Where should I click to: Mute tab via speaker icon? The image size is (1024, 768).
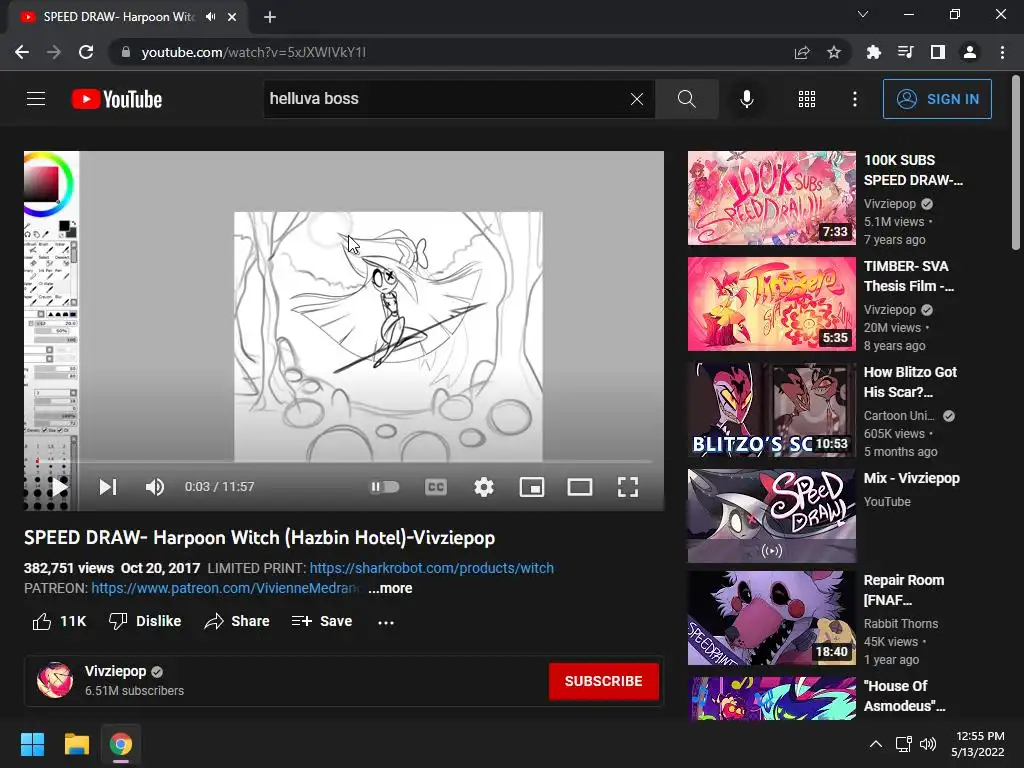tap(210, 17)
